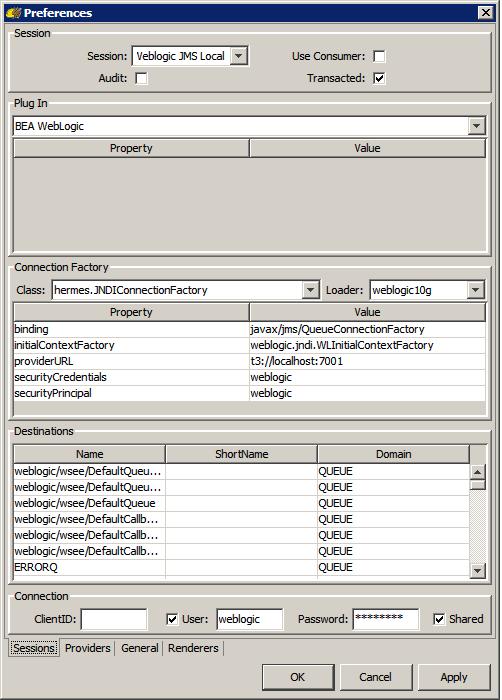502x700 pixels.
Task: Select the providerURL property cell
Action: (x=131, y=361)
